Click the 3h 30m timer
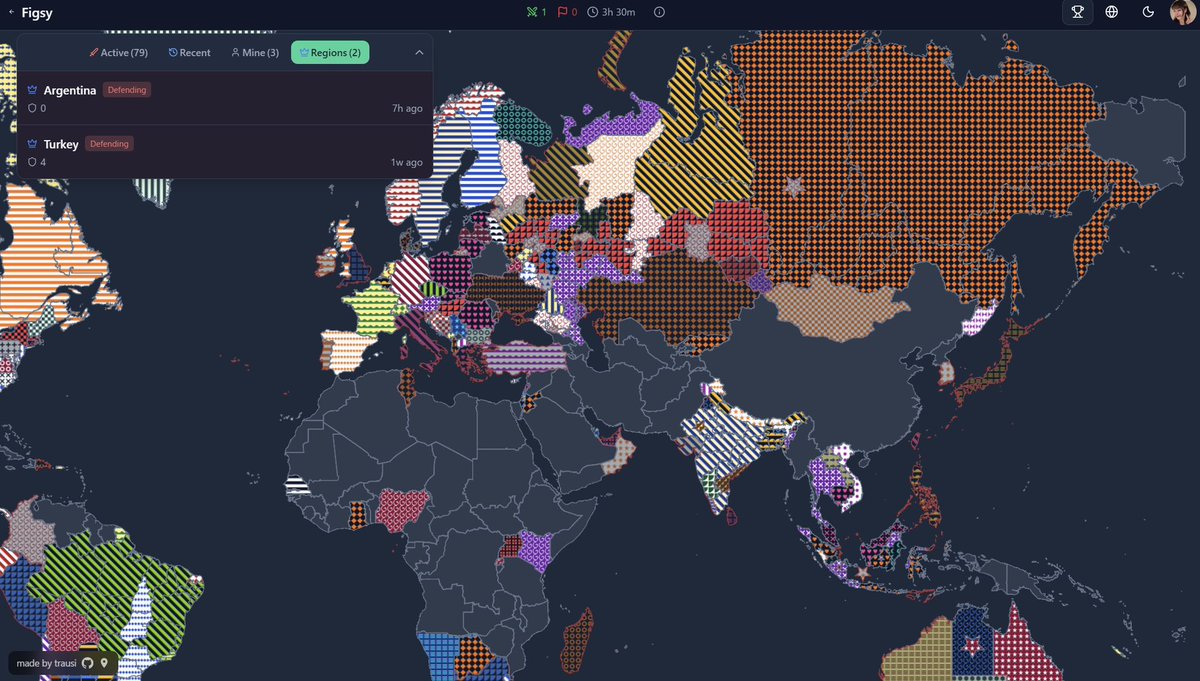 [x=611, y=12]
